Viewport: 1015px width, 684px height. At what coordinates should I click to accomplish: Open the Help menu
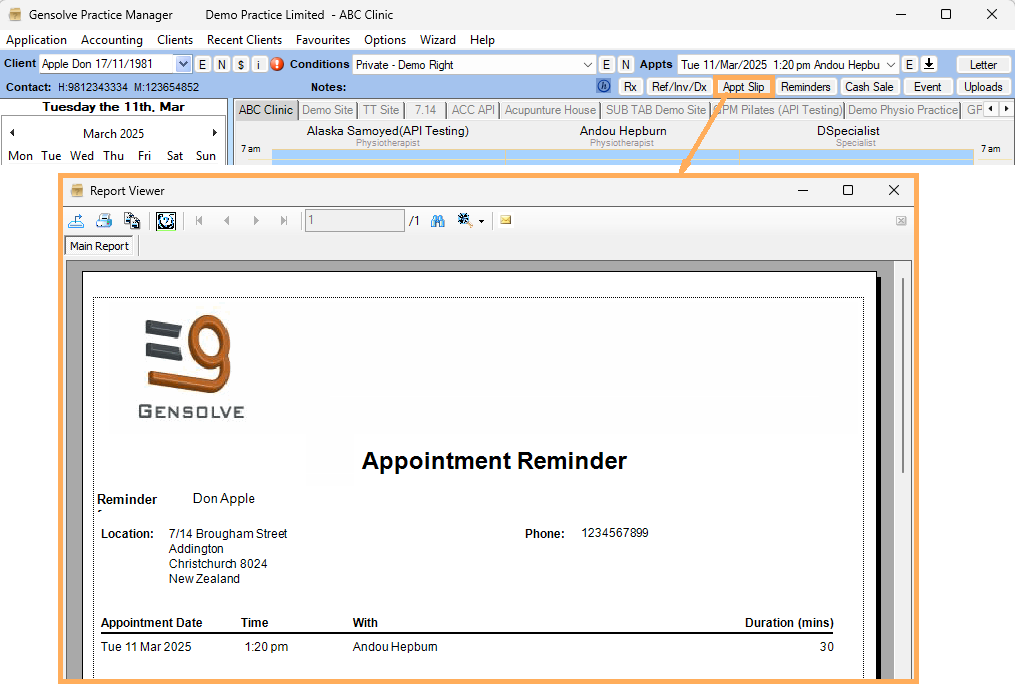482,39
